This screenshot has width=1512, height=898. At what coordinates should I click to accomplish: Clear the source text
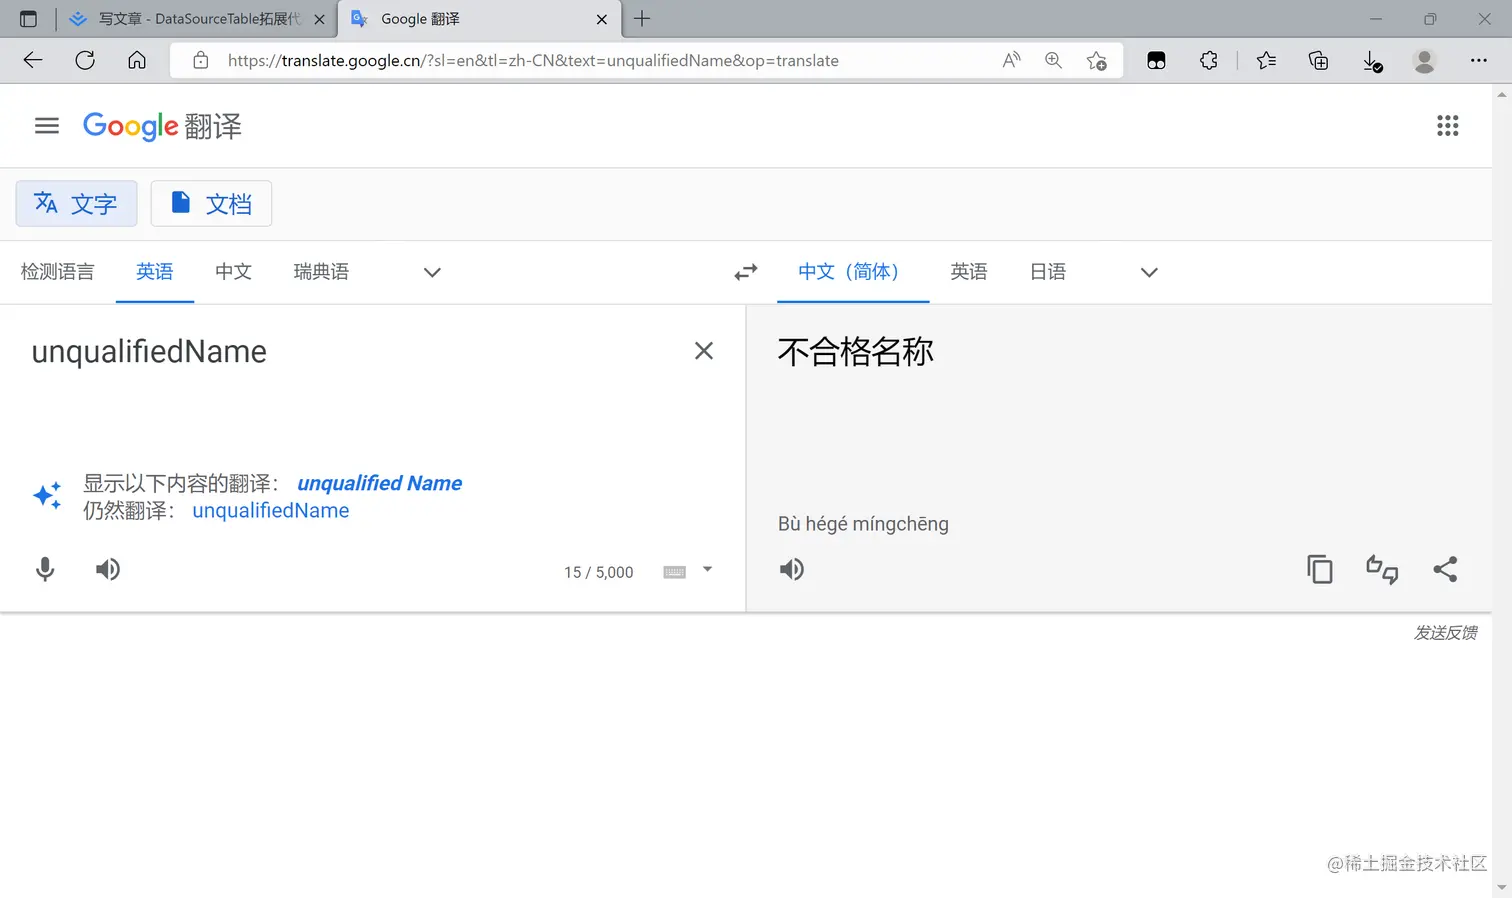pos(704,351)
